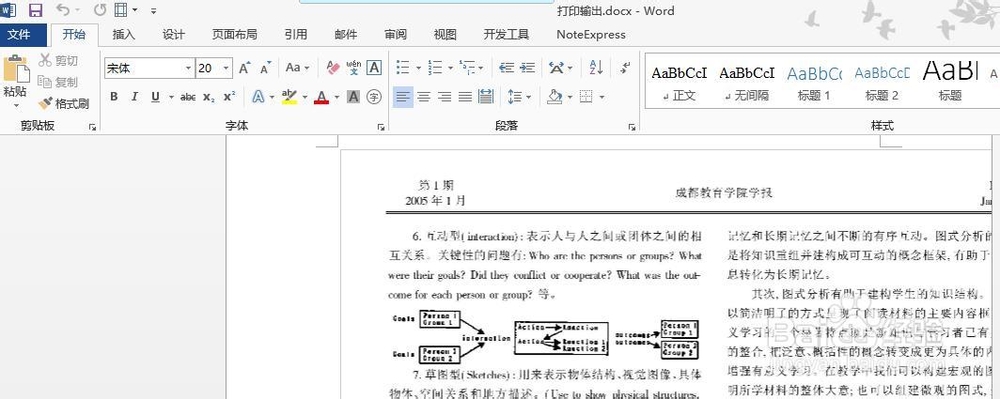The image size is (1000, 399).
Task: Open the customize quick access toolbar dropdown
Action: point(154,11)
